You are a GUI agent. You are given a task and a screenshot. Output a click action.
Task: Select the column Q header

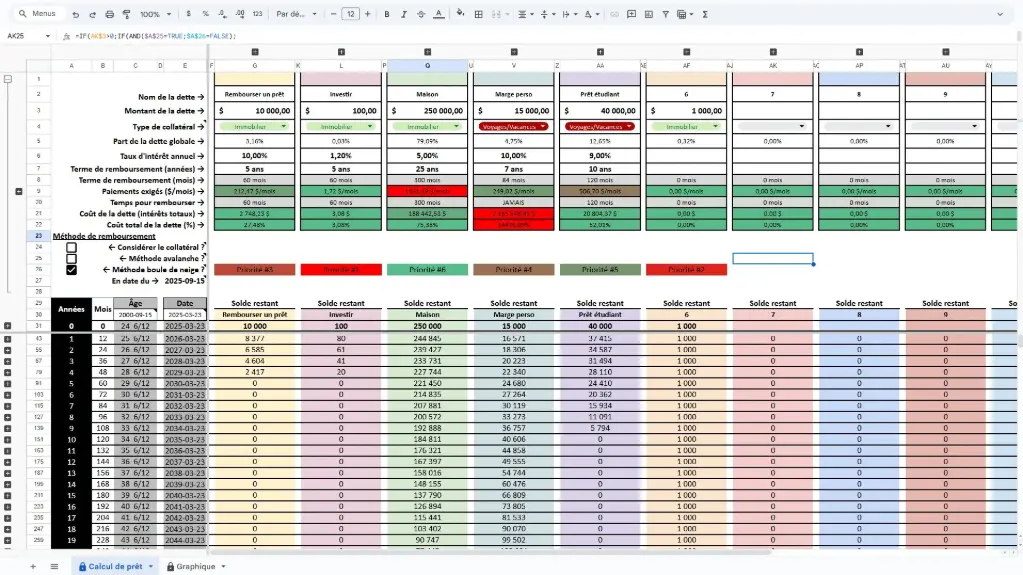(427, 65)
